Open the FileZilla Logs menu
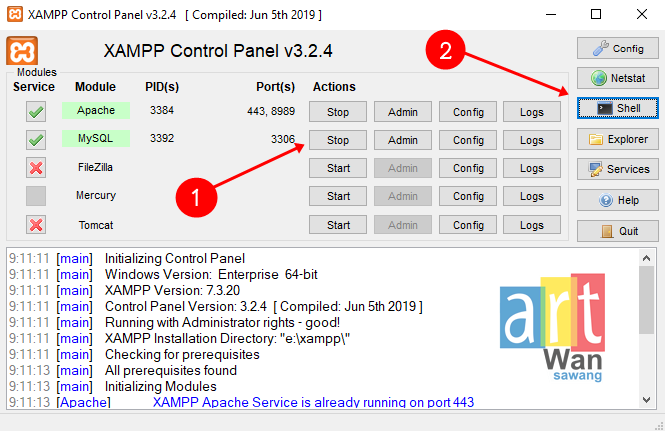The width and height of the screenshot is (665, 431). [532, 168]
